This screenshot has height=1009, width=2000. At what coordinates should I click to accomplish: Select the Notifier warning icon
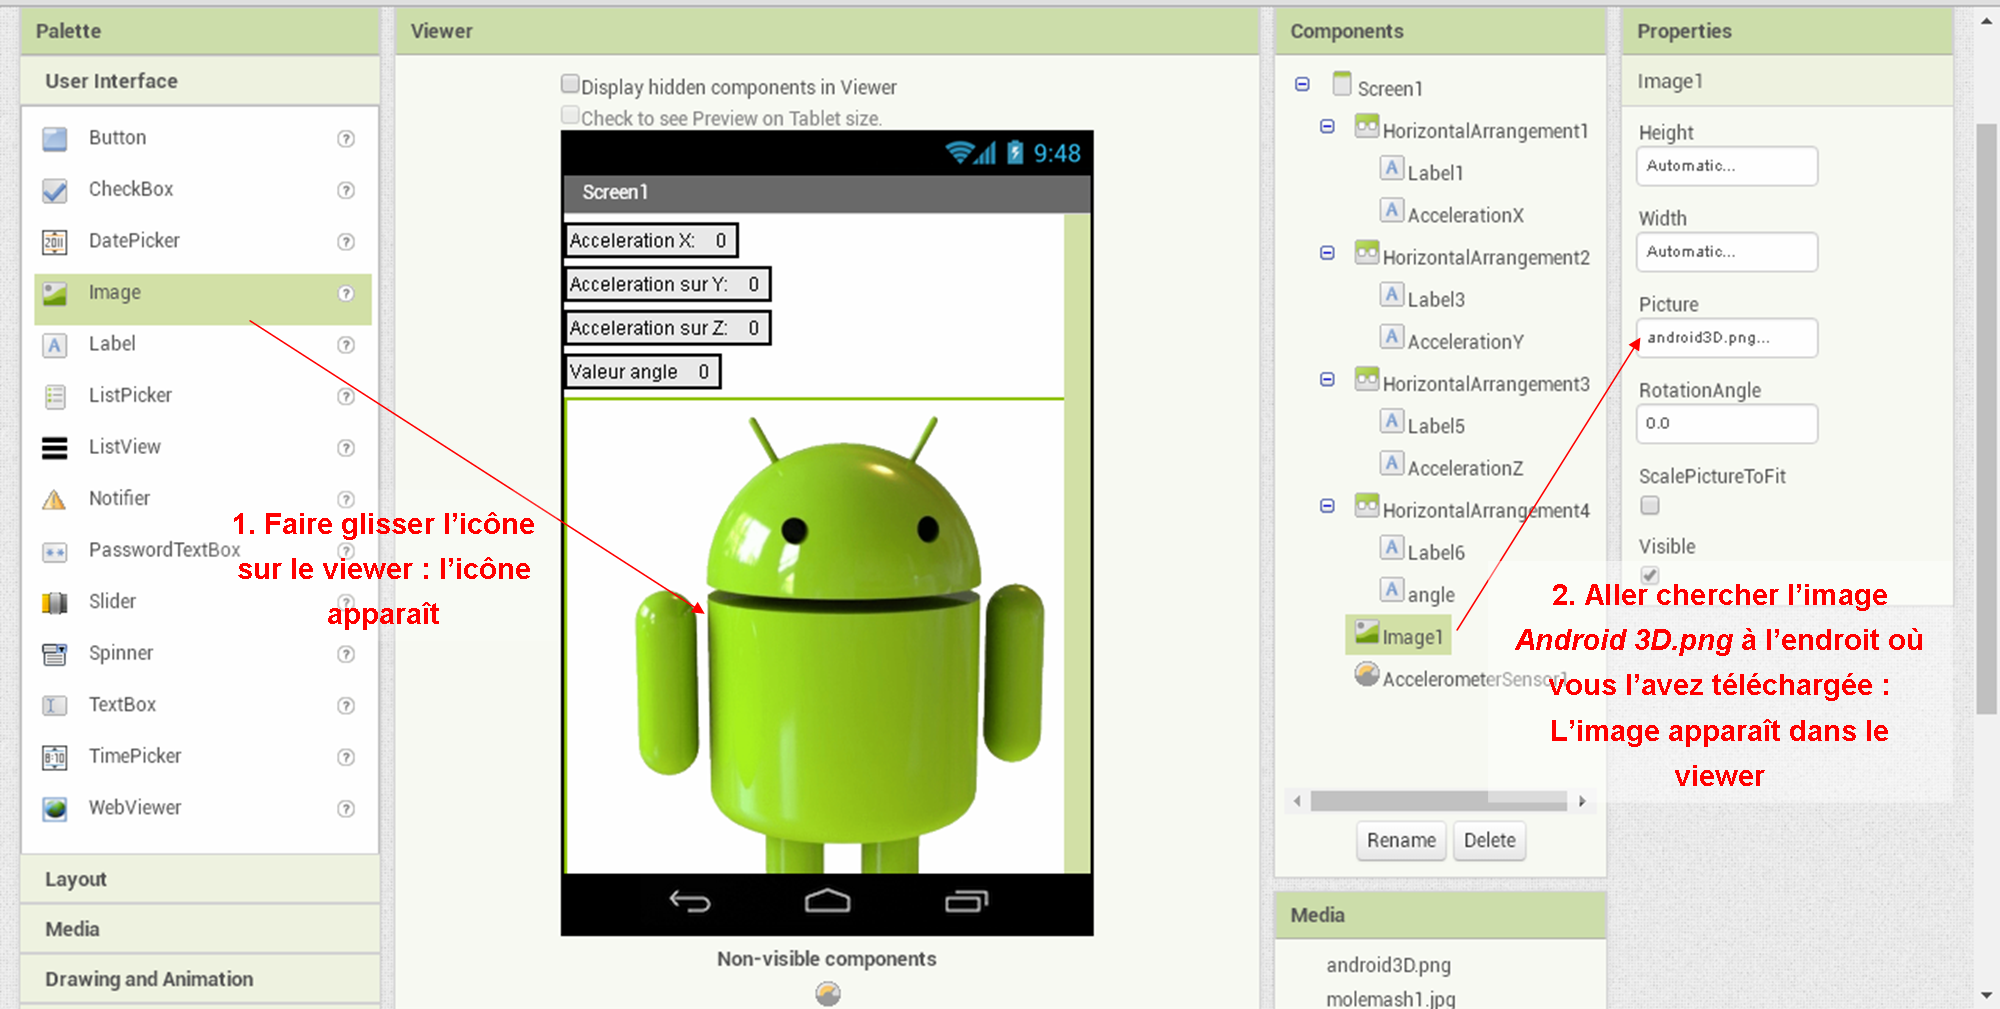click(55, 499)
